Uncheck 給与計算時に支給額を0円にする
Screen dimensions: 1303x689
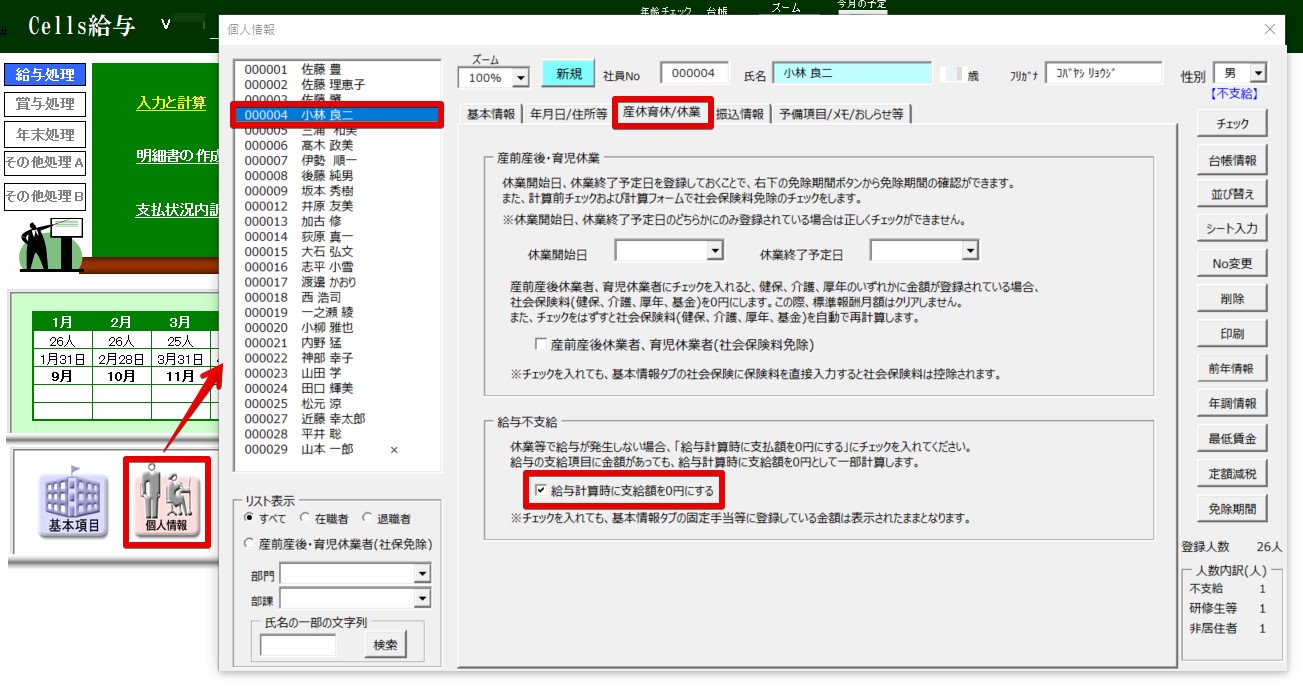tap(541, 491)
